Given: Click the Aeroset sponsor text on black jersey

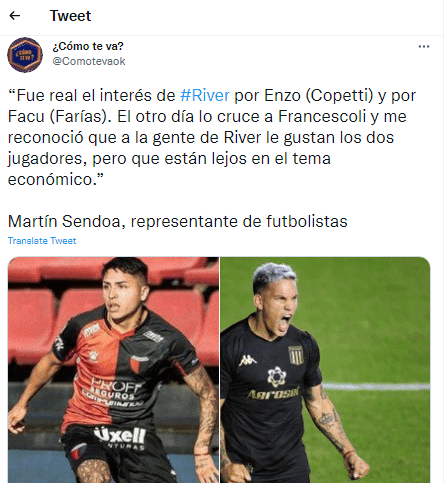Looking at the screenshot, I should [x=273, y=393].
